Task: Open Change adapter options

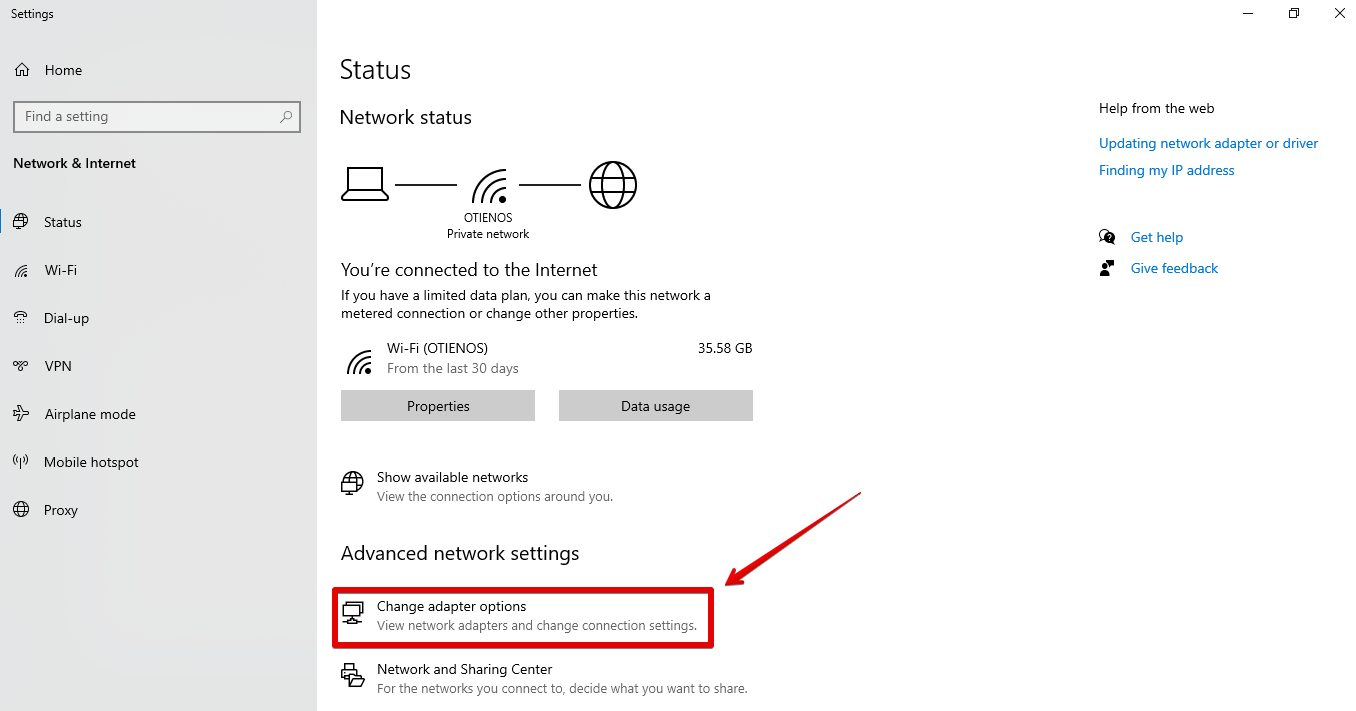Action: (x=451, y=607)
